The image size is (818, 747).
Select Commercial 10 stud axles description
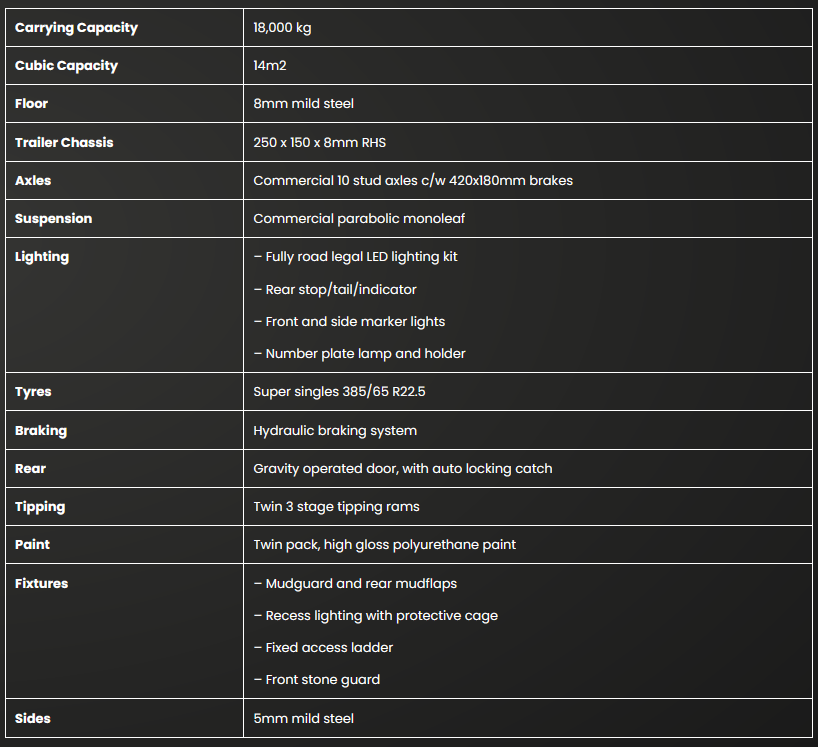[413, 181]
